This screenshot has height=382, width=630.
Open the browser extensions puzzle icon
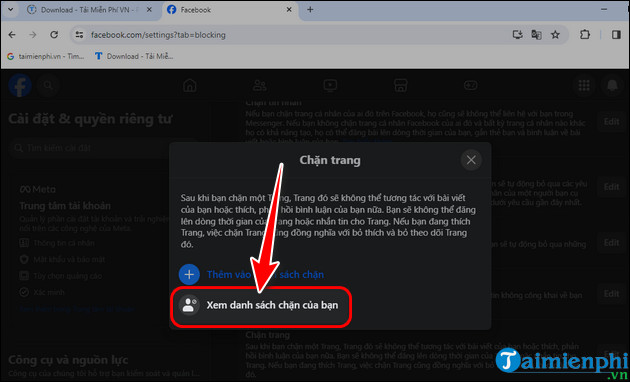585,35
